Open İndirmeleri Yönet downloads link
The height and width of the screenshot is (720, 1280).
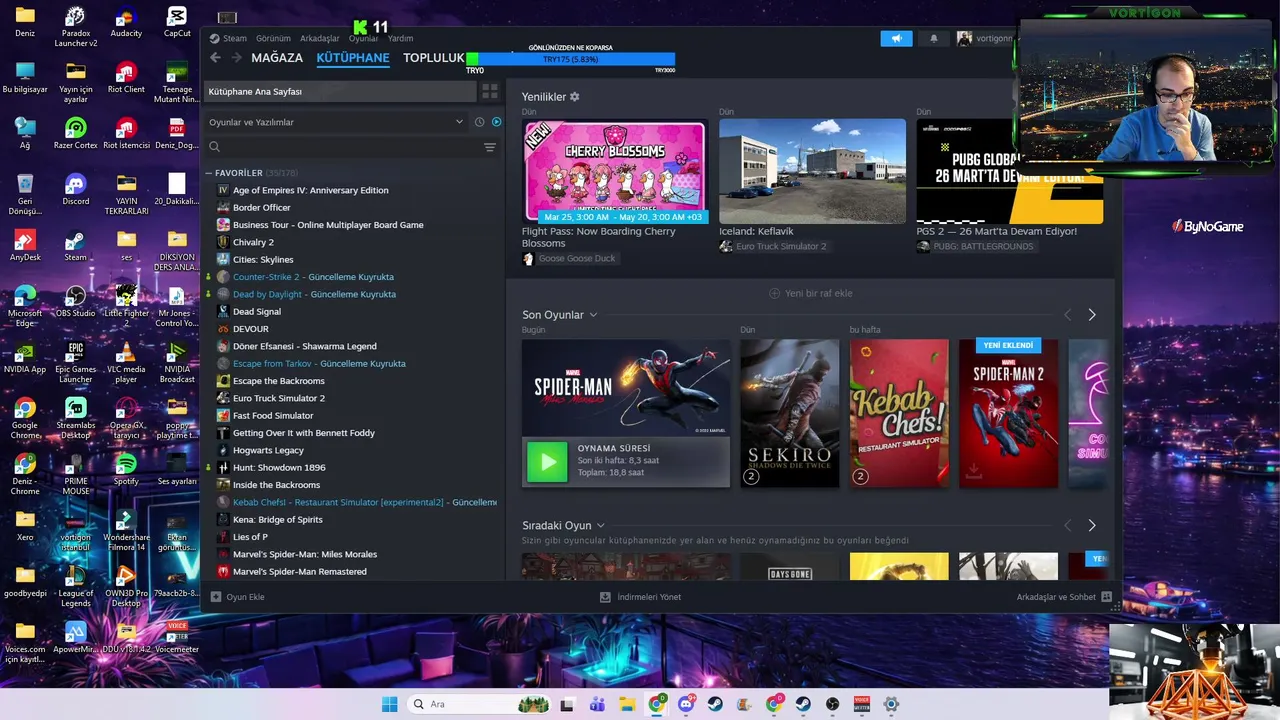coord(640,597)
